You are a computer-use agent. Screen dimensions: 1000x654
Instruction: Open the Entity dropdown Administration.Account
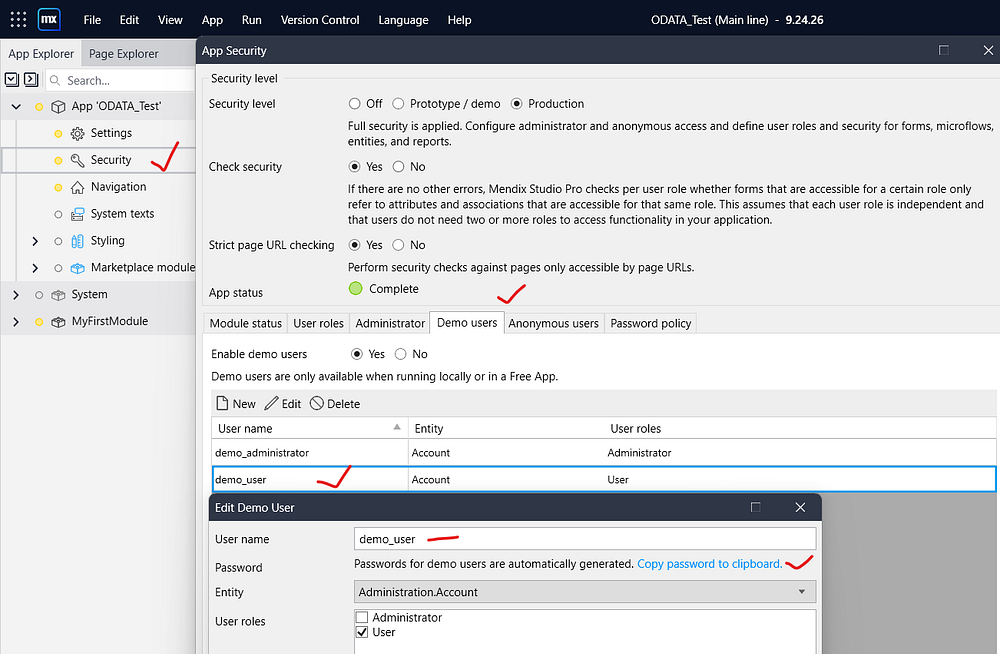click(x=585, y=592)
